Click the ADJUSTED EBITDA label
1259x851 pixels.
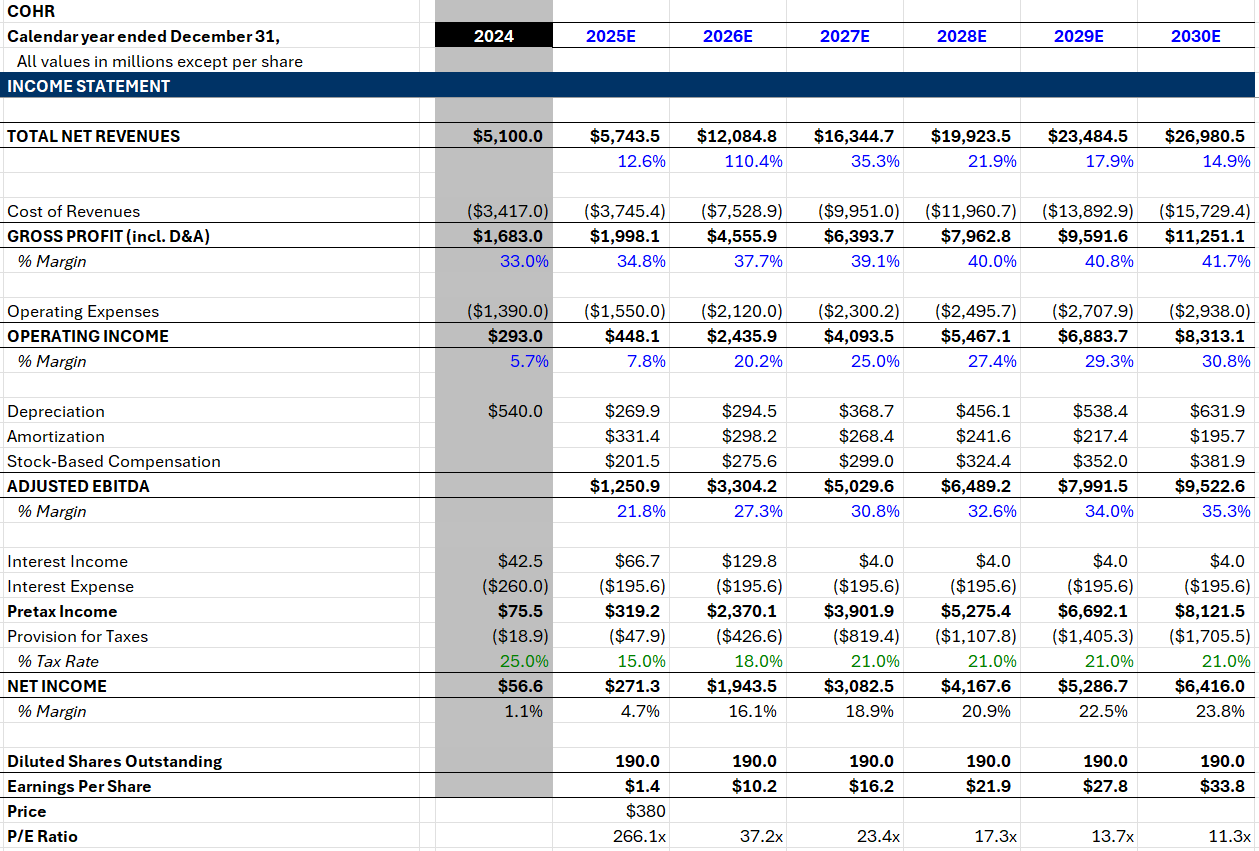[78, 486]
